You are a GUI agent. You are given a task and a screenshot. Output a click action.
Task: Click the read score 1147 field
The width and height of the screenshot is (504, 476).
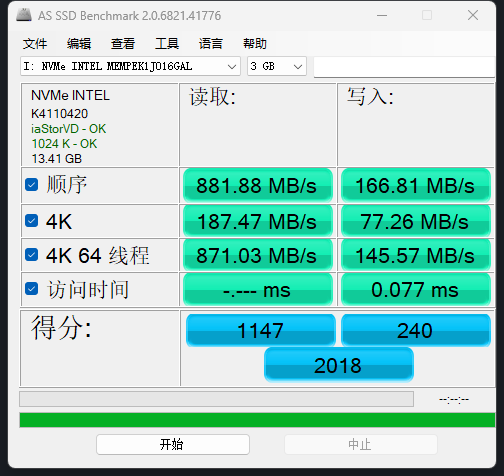tap(261, 330)
